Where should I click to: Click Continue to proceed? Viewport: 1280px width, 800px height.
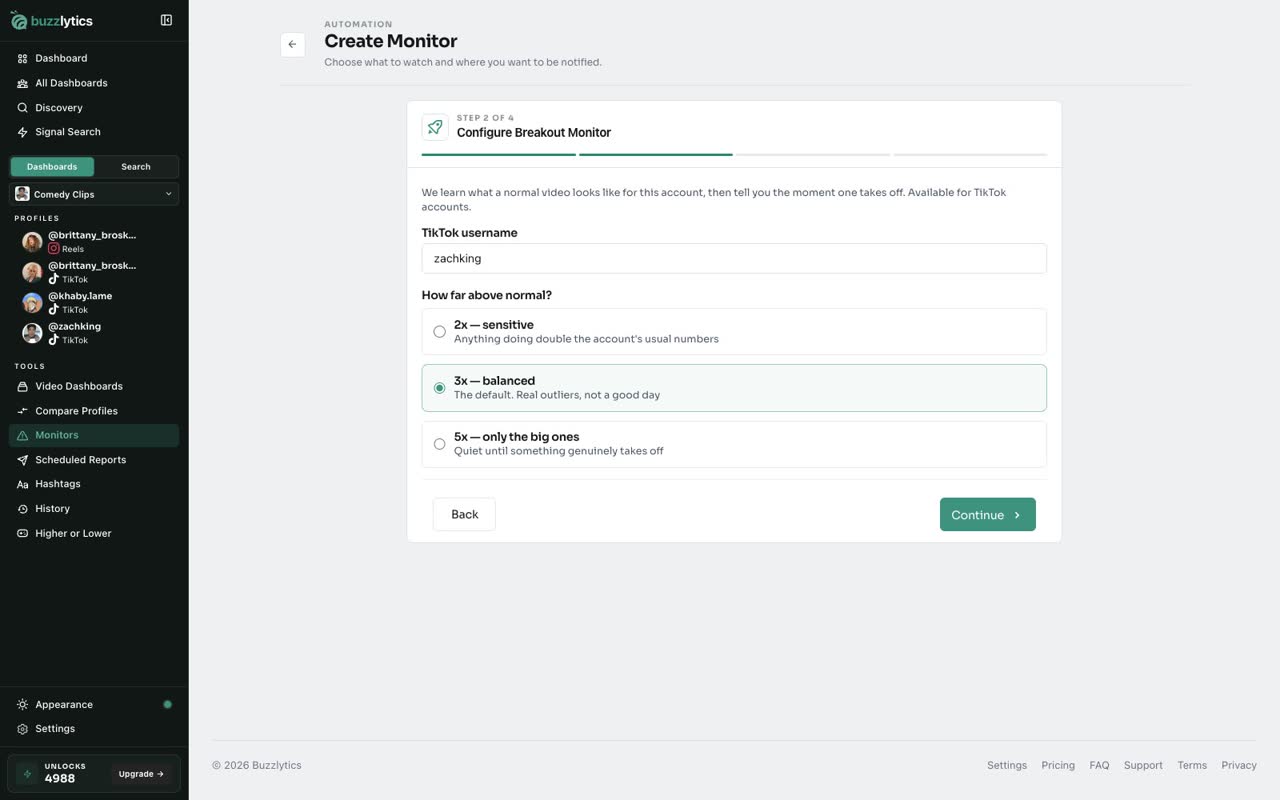(x=987, y=514)
